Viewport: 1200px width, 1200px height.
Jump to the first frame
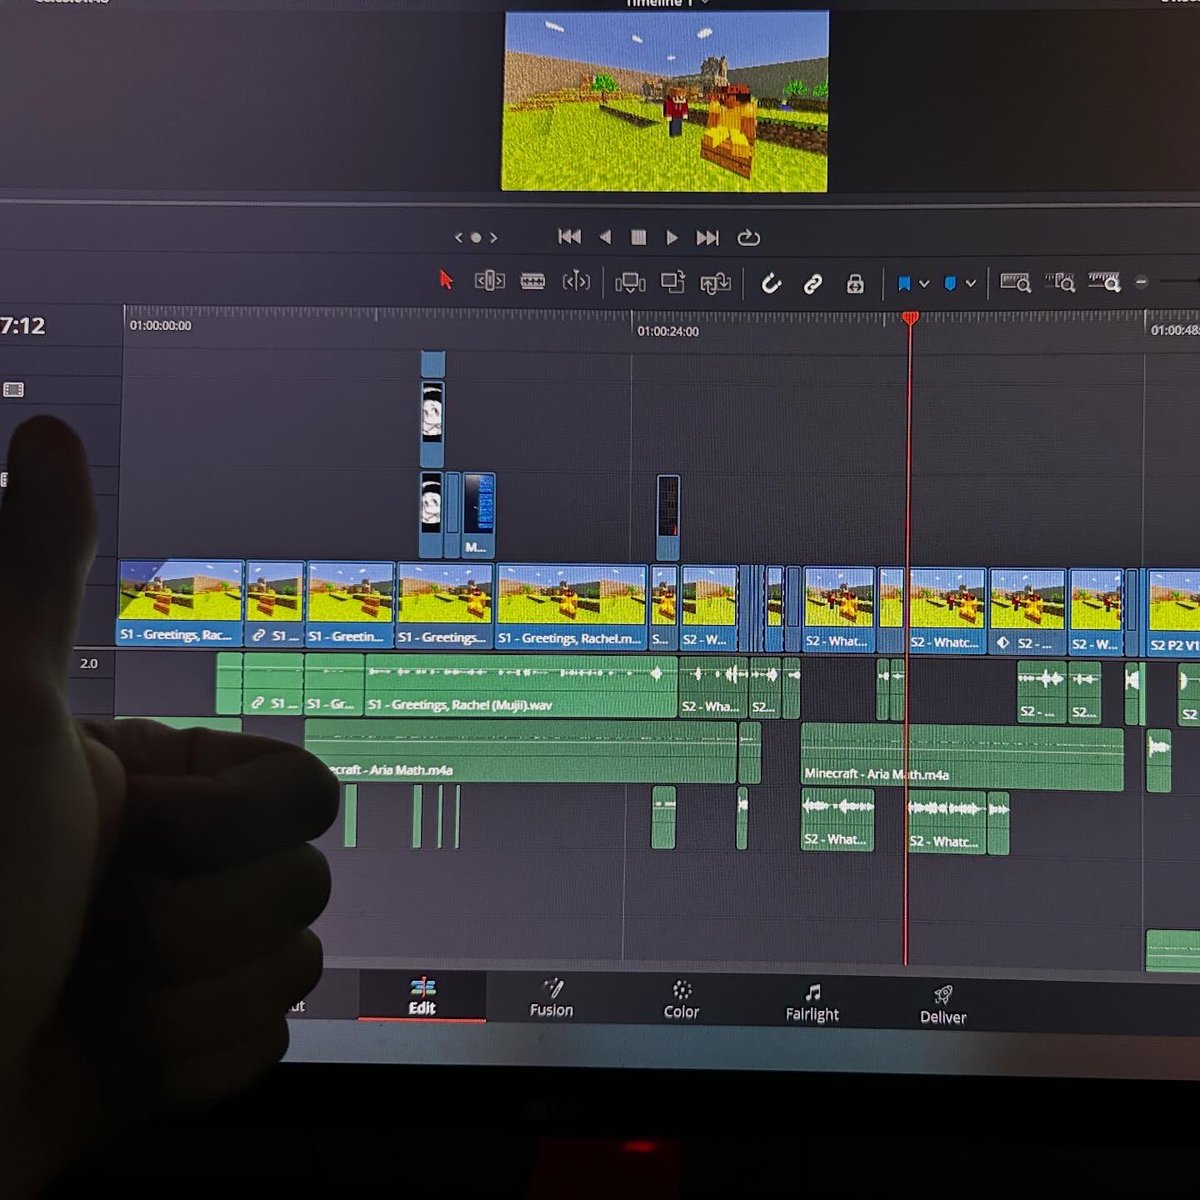coord(569,237)
